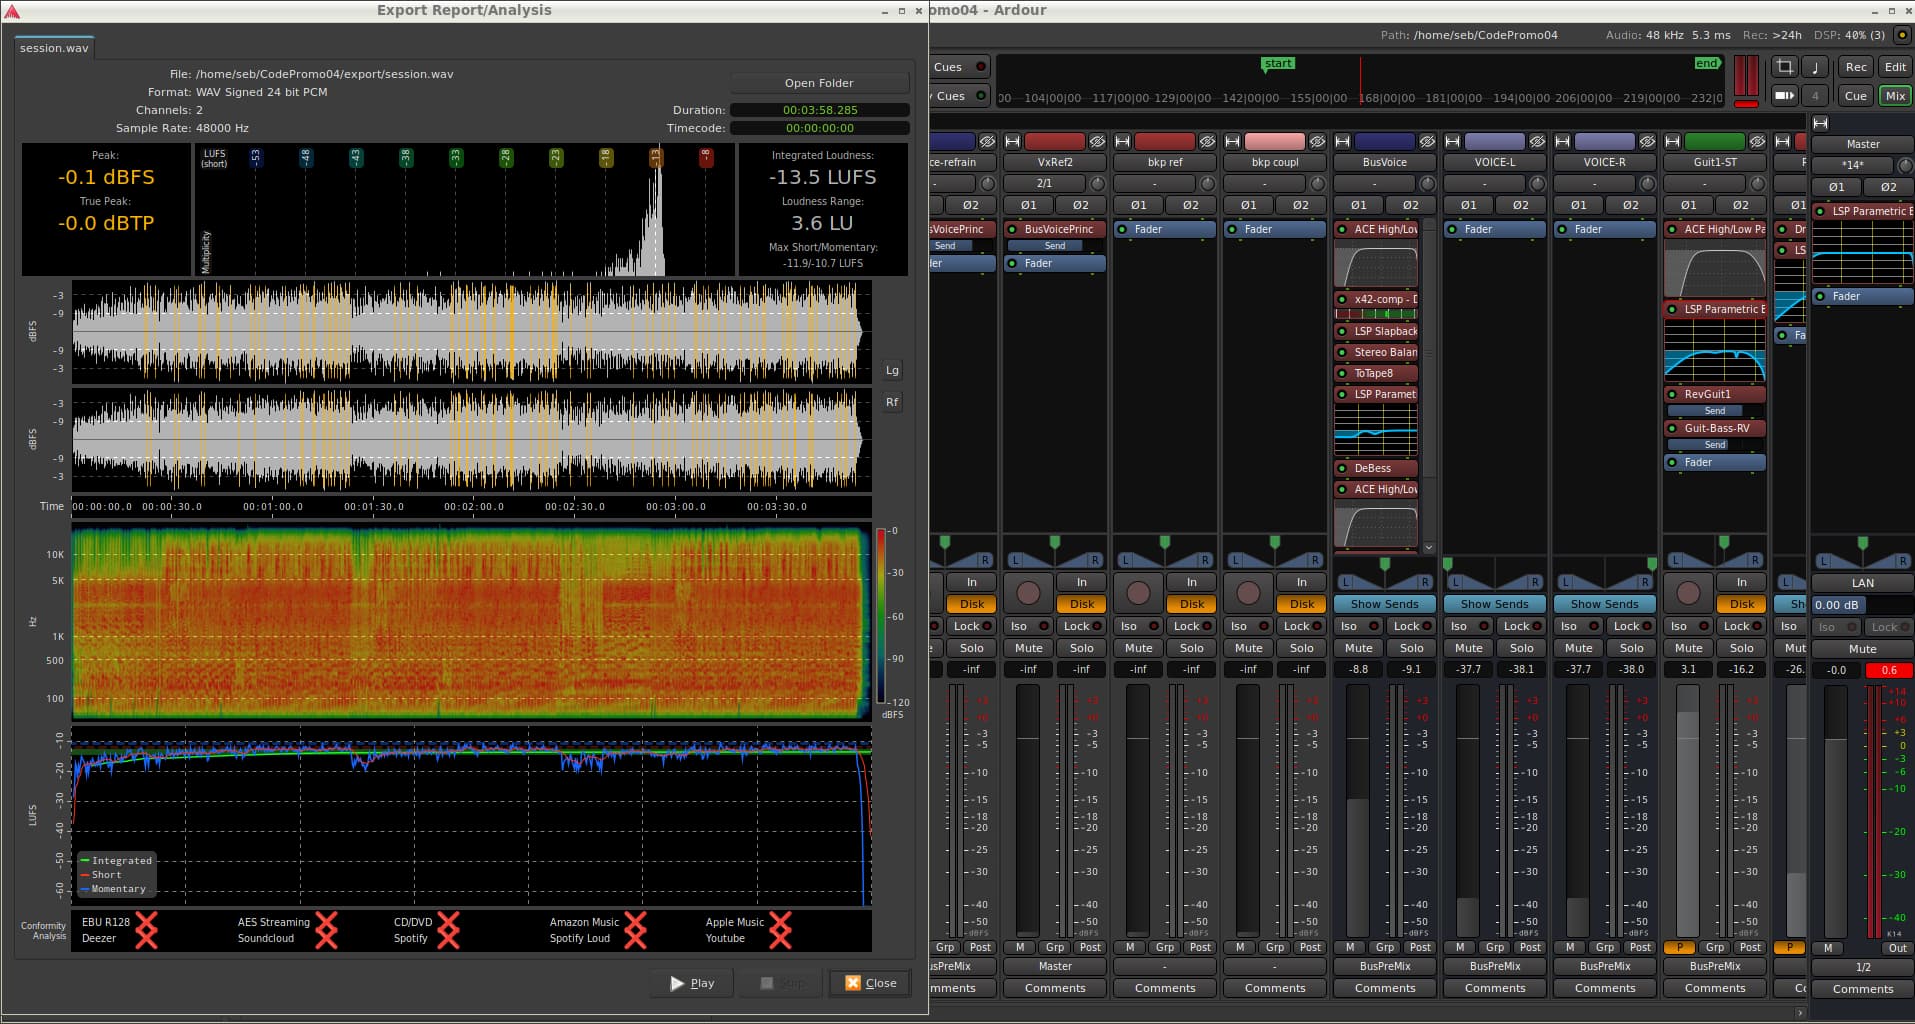This screenshot has width=1915, height=1024.
Task: Click the Open Folder button
Action: 819,83
